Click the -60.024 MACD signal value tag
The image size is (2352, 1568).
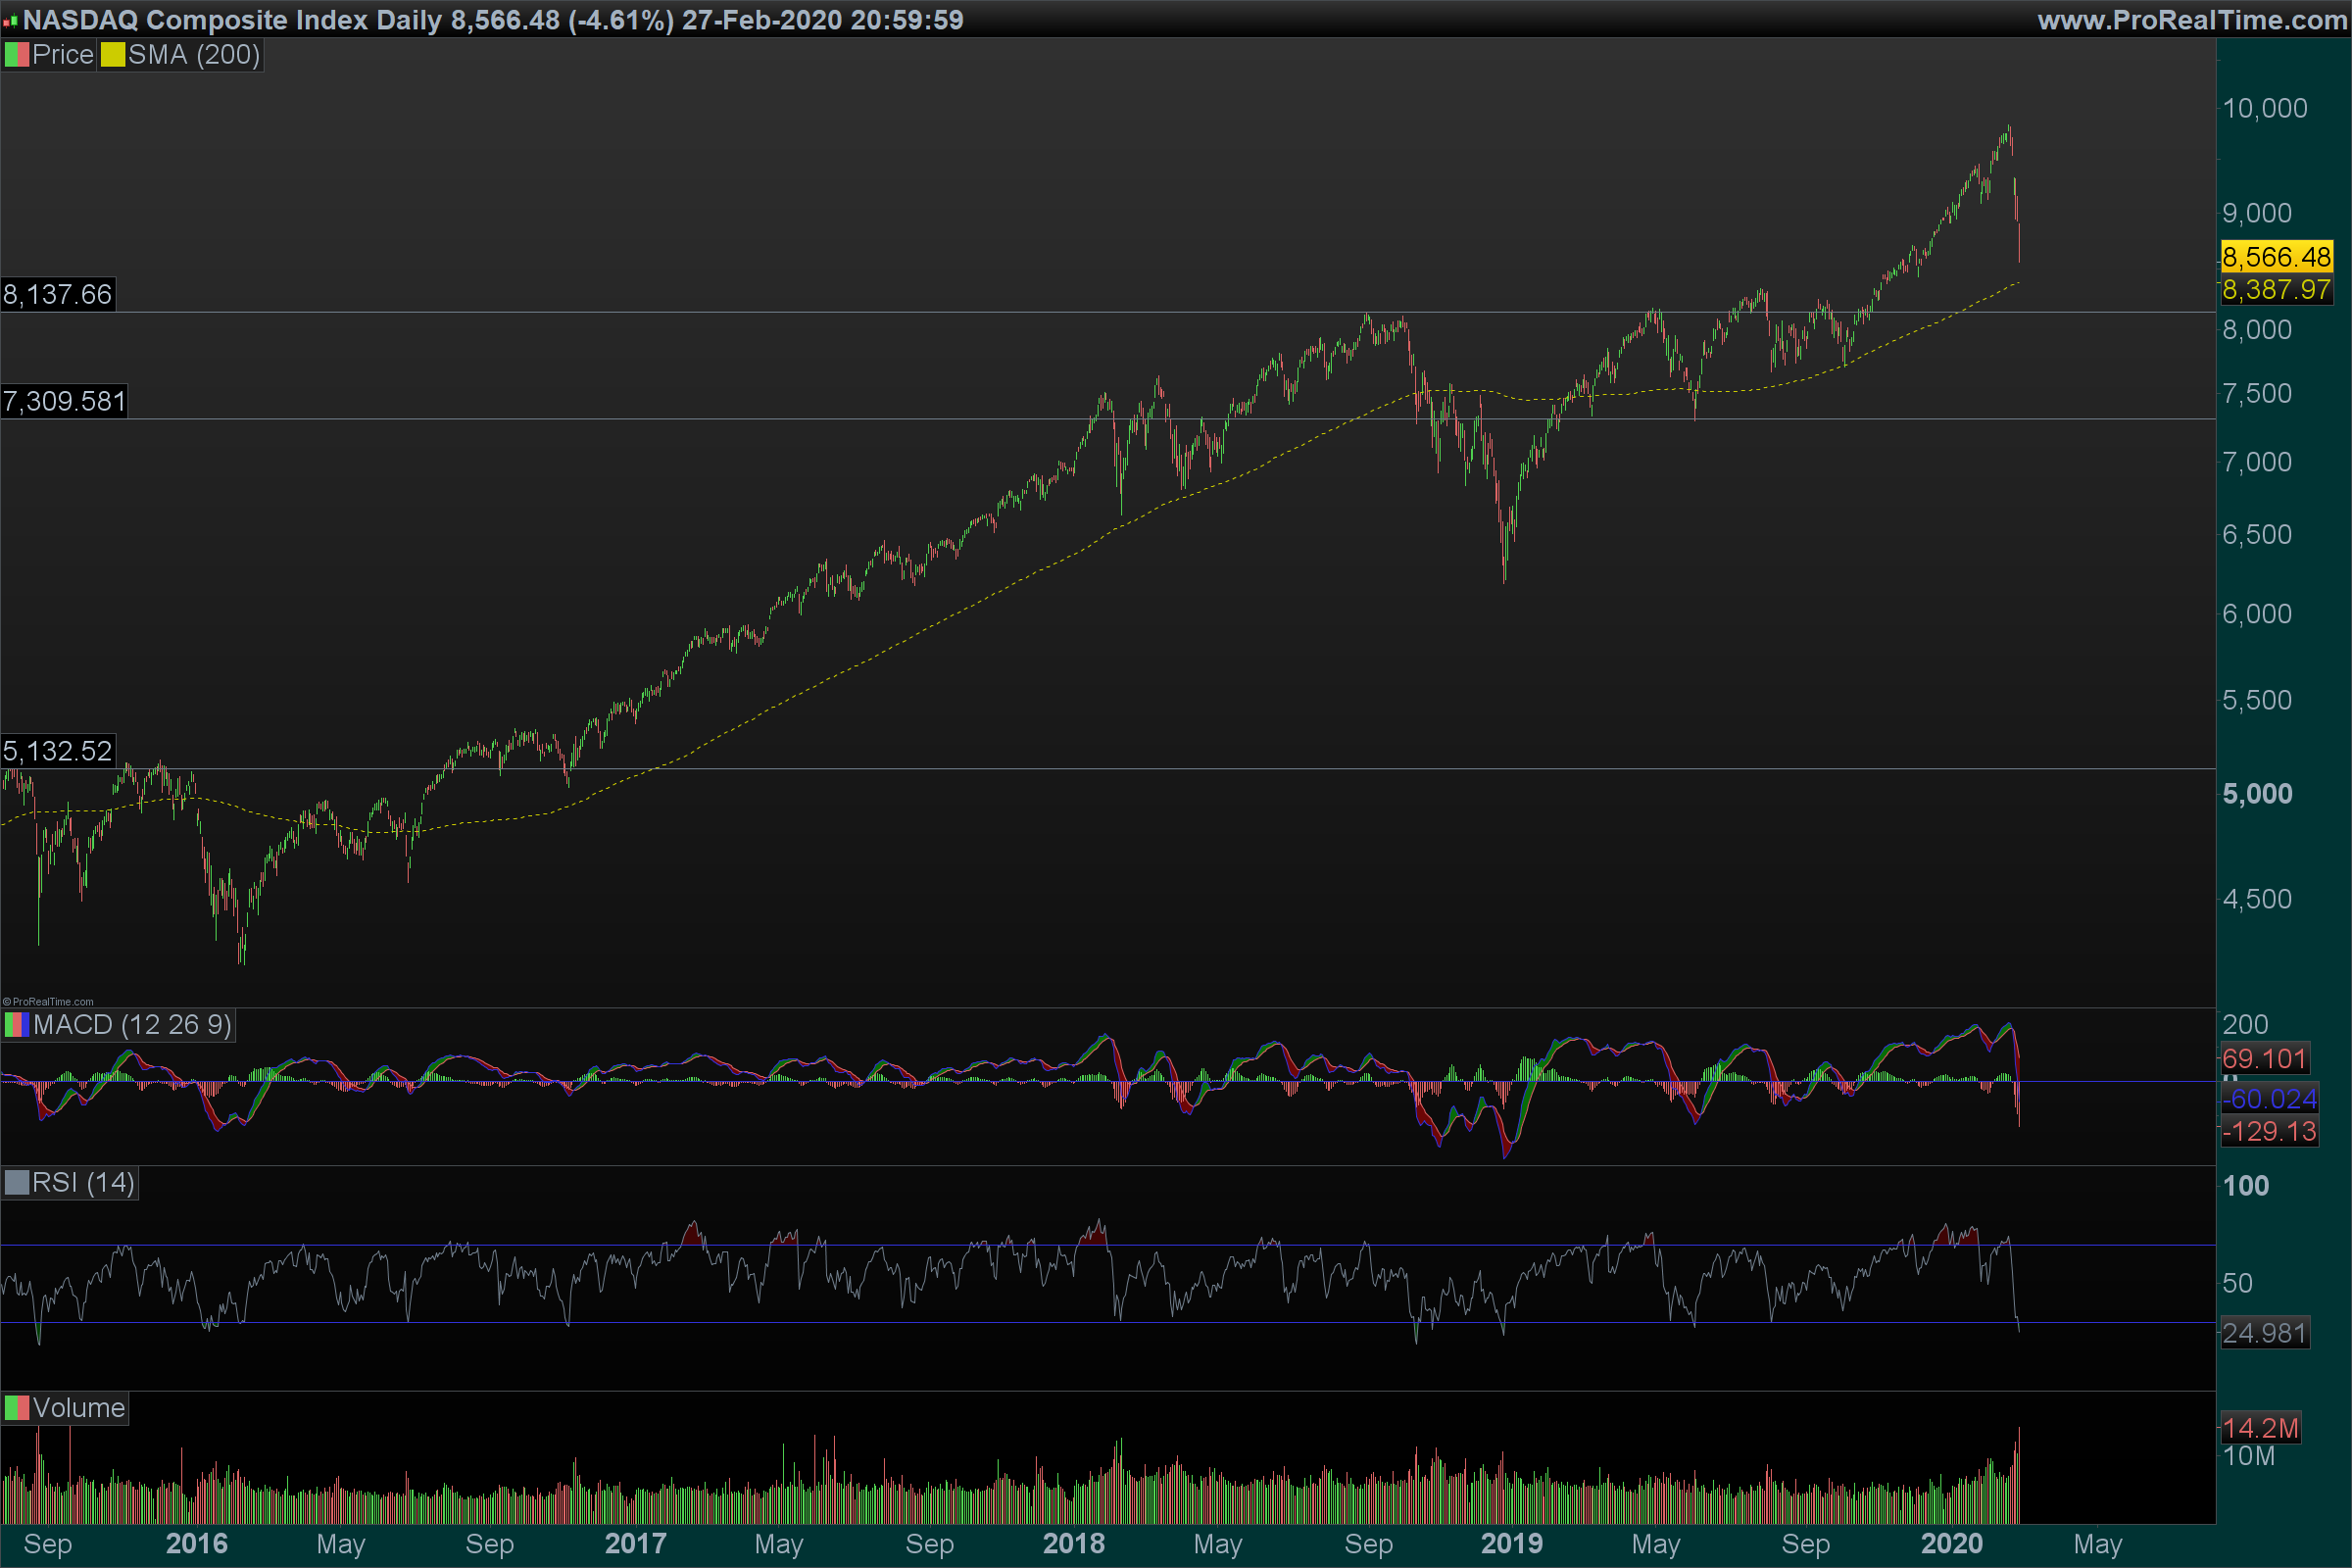click(x=2268, y=1099)
